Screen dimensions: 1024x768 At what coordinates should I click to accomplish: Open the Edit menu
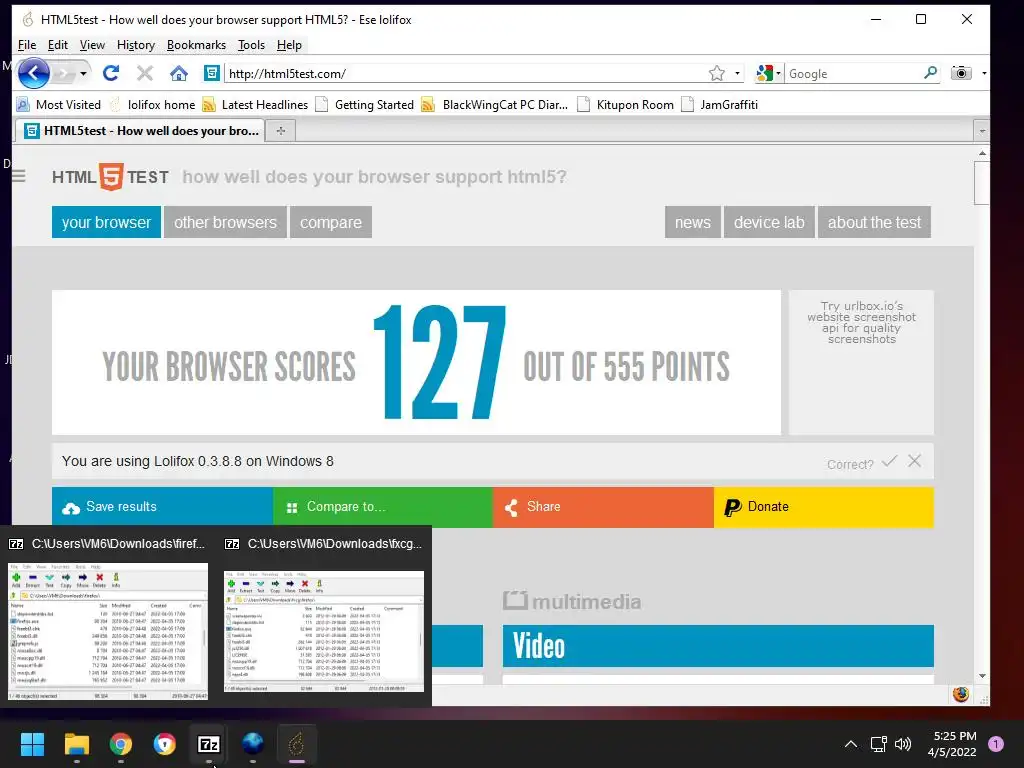pos(57,44)
